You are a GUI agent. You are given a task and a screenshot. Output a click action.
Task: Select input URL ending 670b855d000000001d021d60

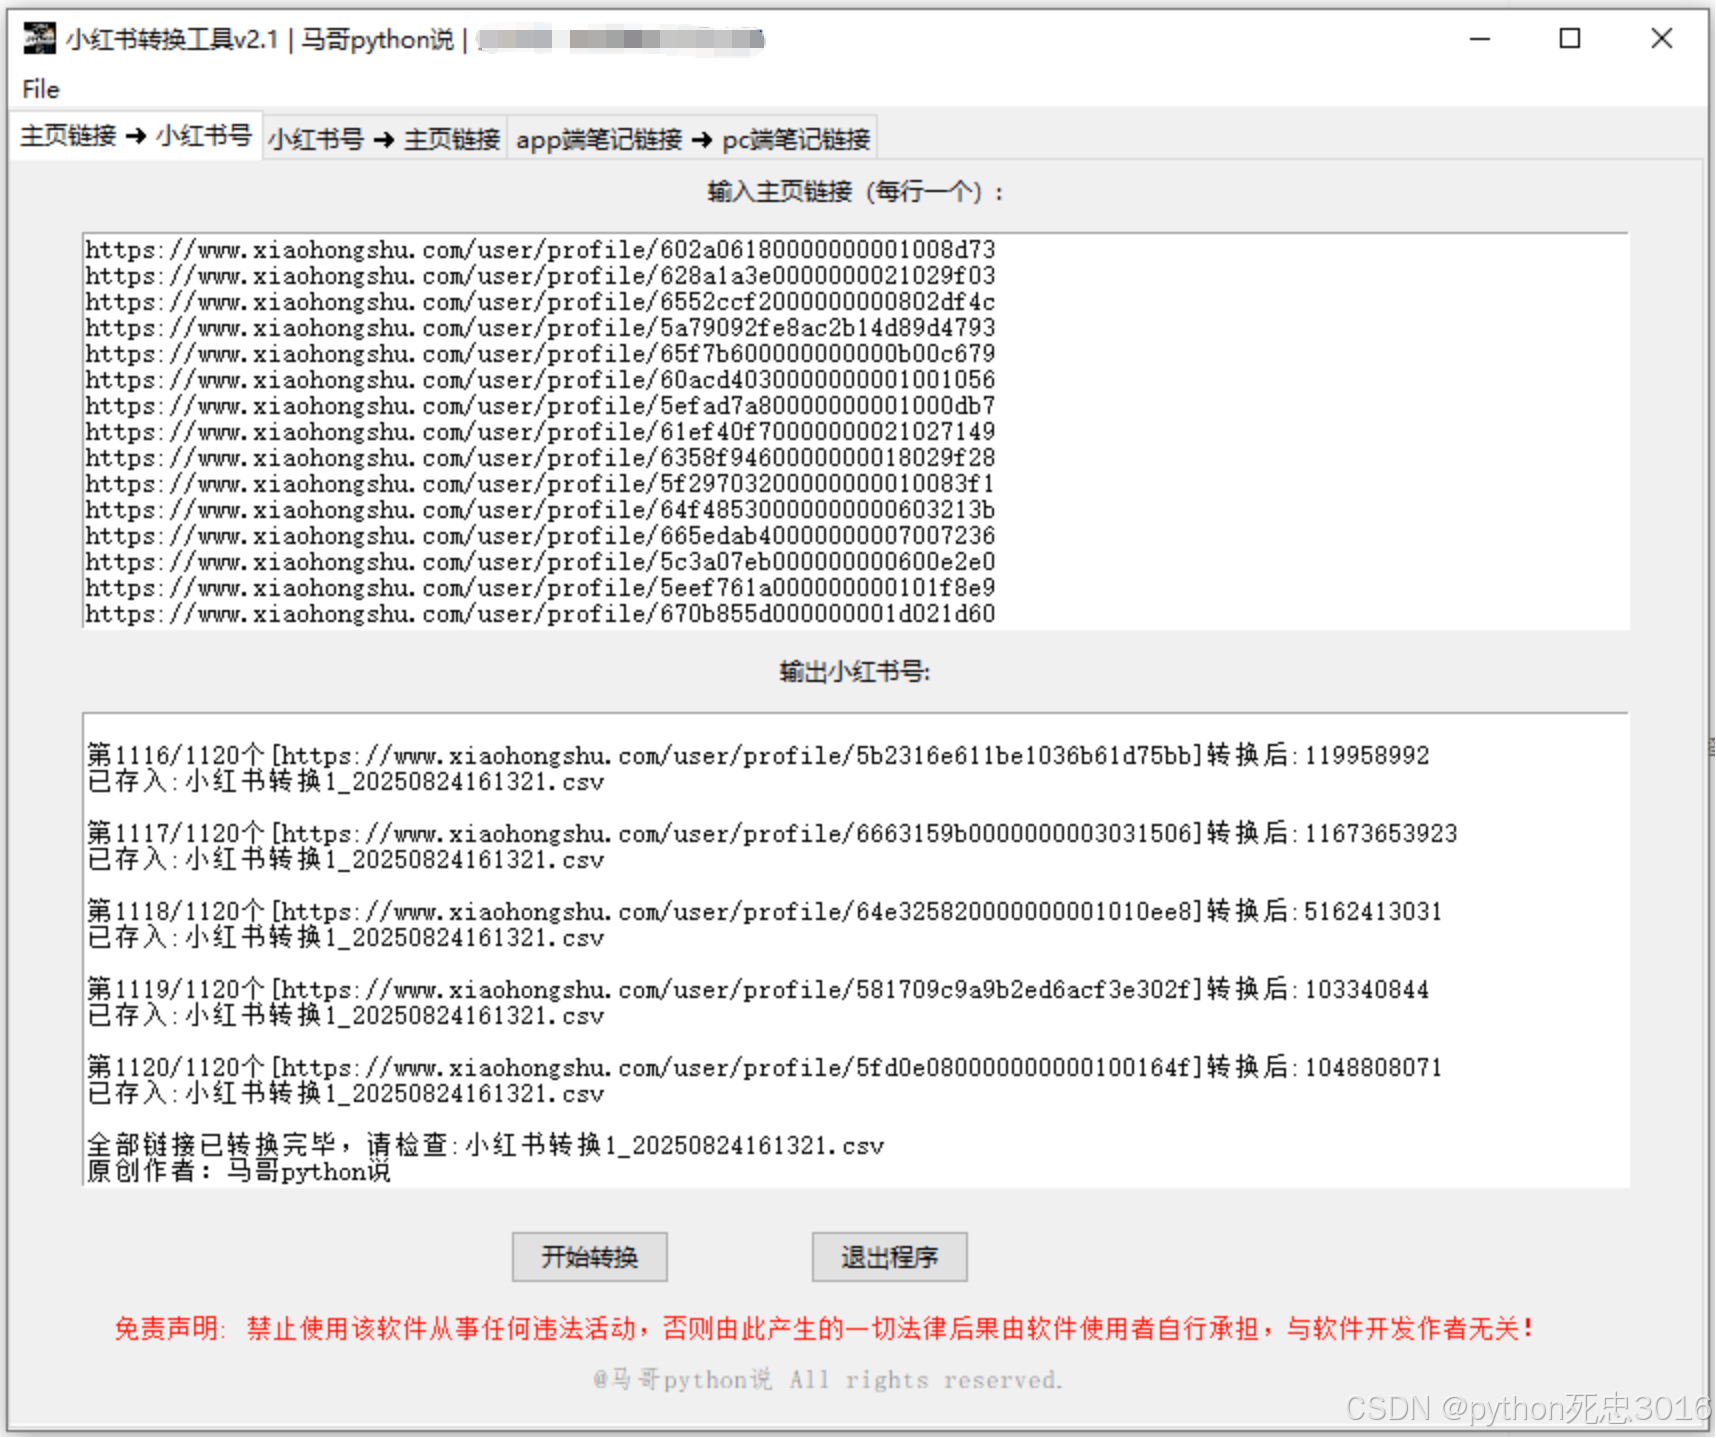click(x=540, y=613)
